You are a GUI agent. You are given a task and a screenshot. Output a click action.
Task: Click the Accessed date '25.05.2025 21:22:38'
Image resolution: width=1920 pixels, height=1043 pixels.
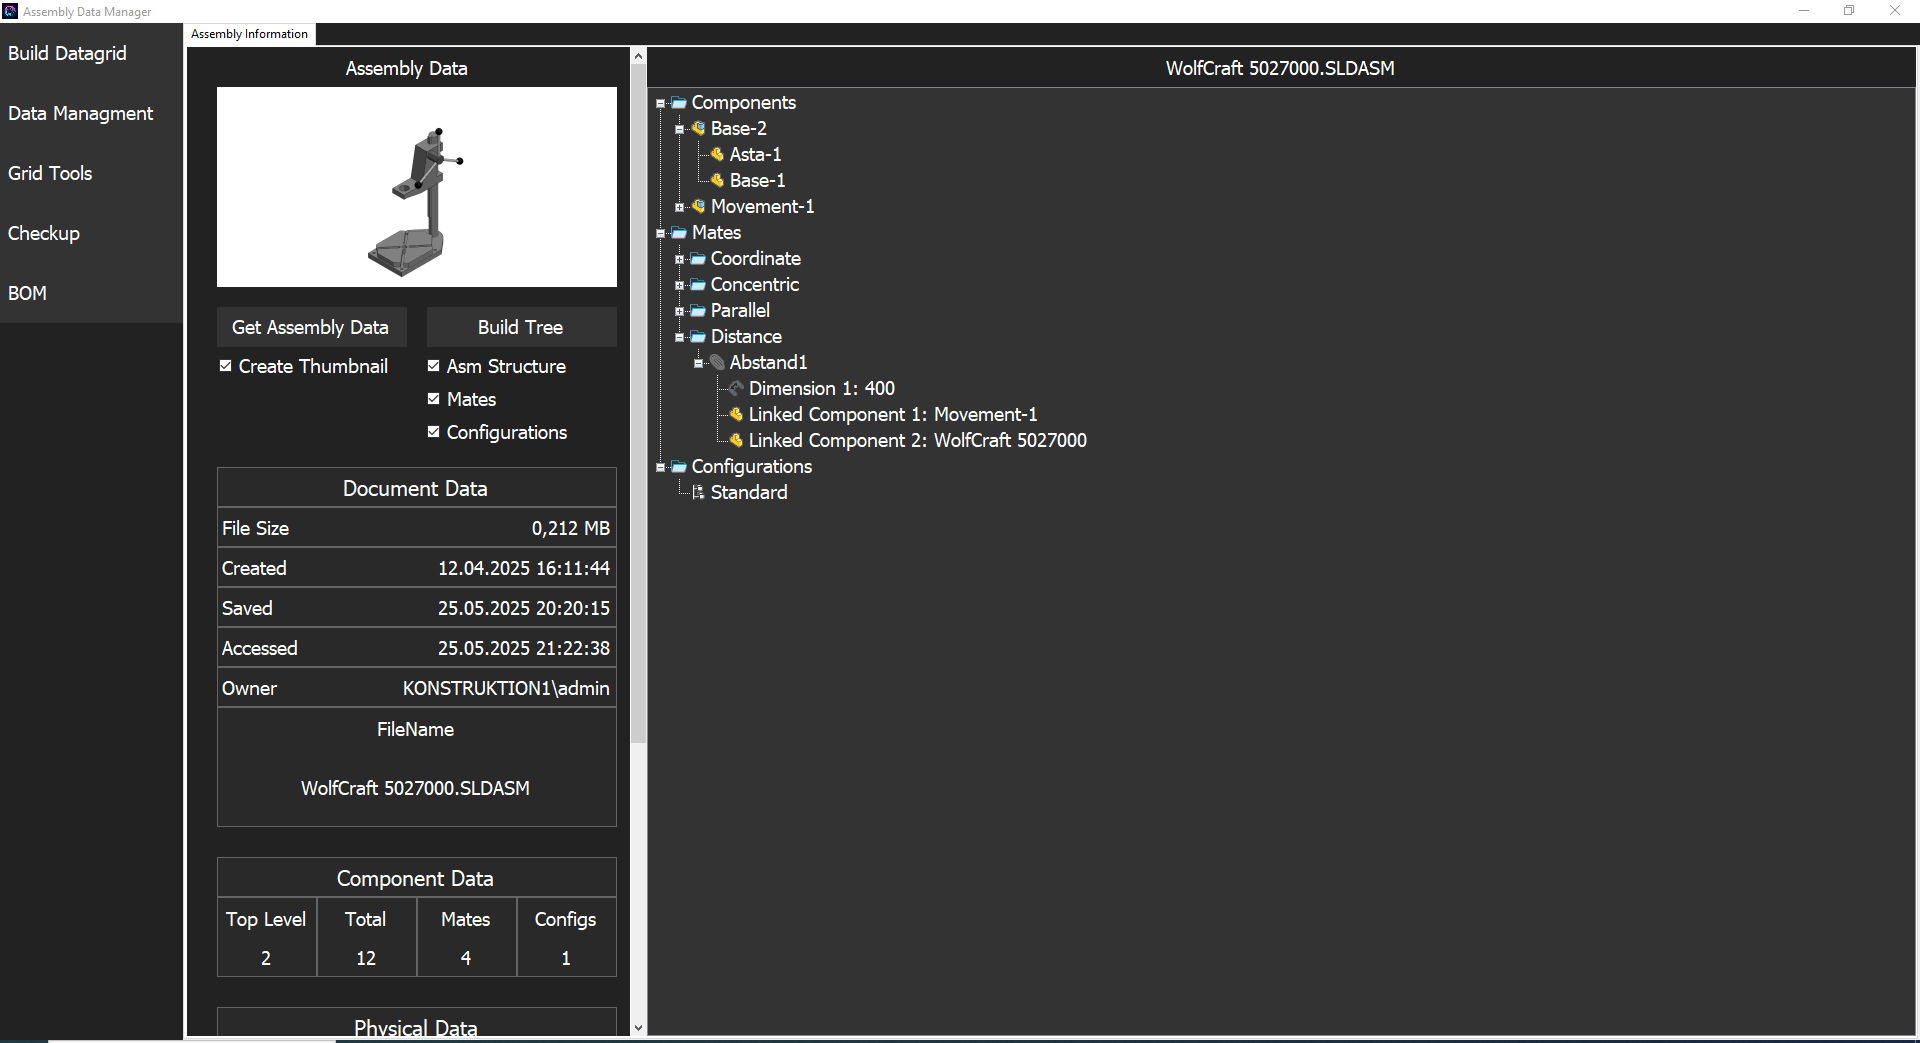(x=524, y=648)
